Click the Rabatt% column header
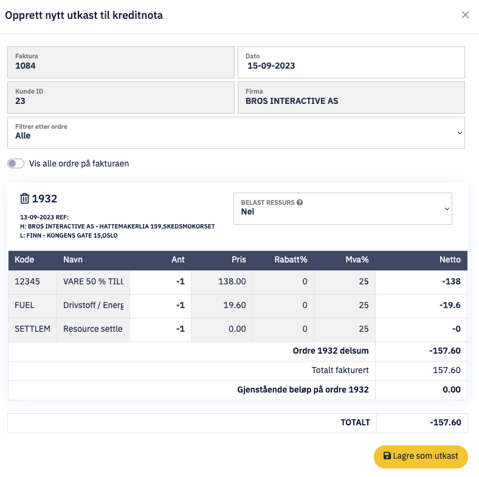Image resolution: width=479 pixels, height=477 pixels. 290,260
